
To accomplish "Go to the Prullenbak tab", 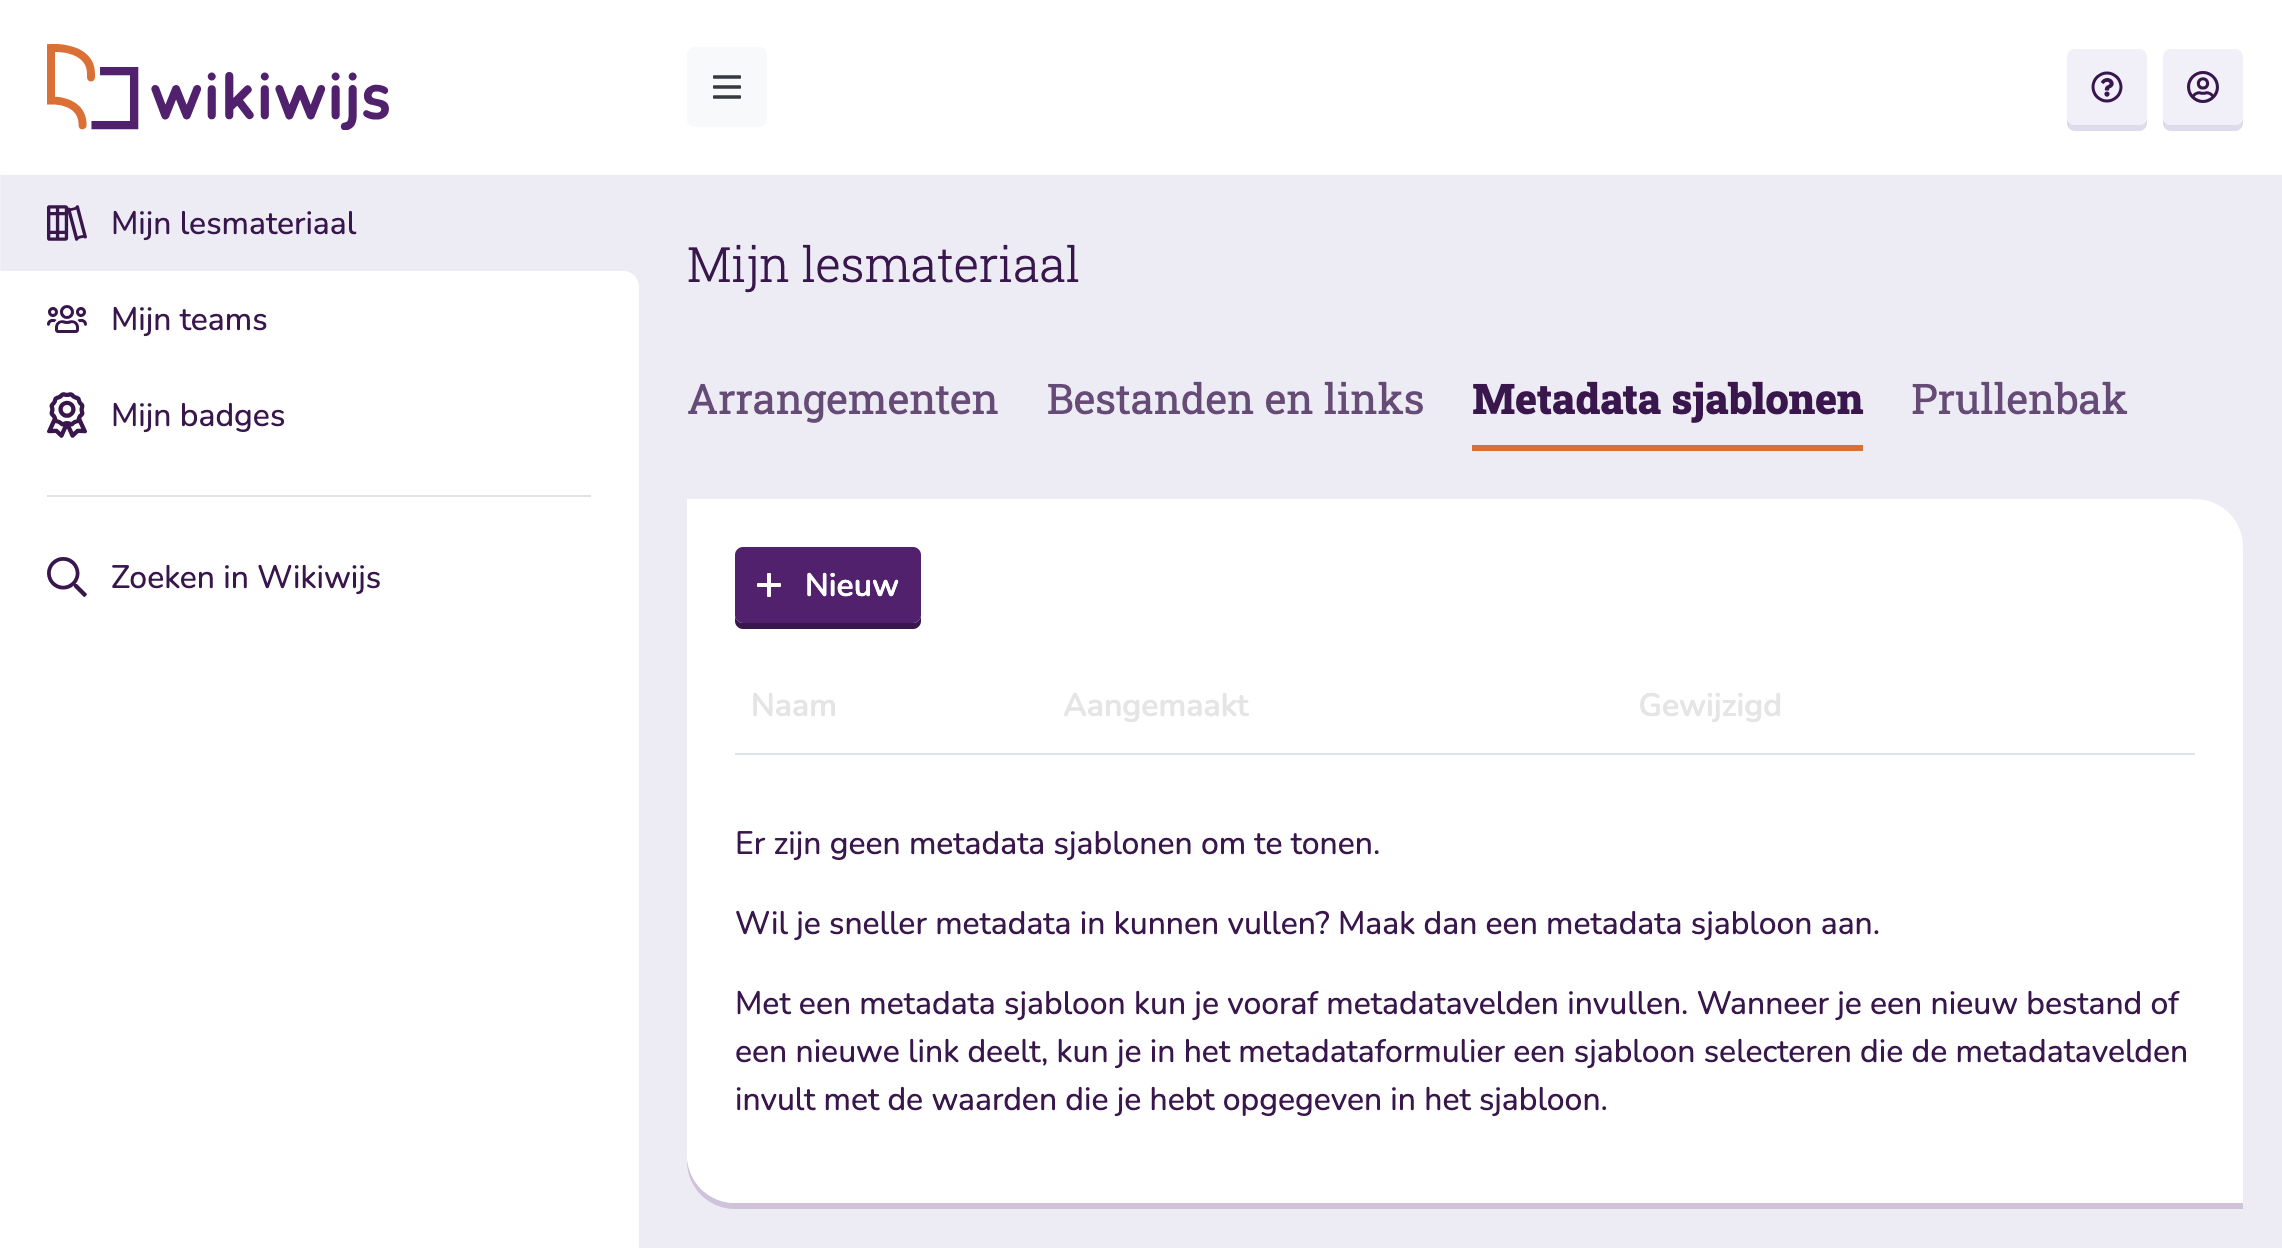I will (x=2018, y=399).
